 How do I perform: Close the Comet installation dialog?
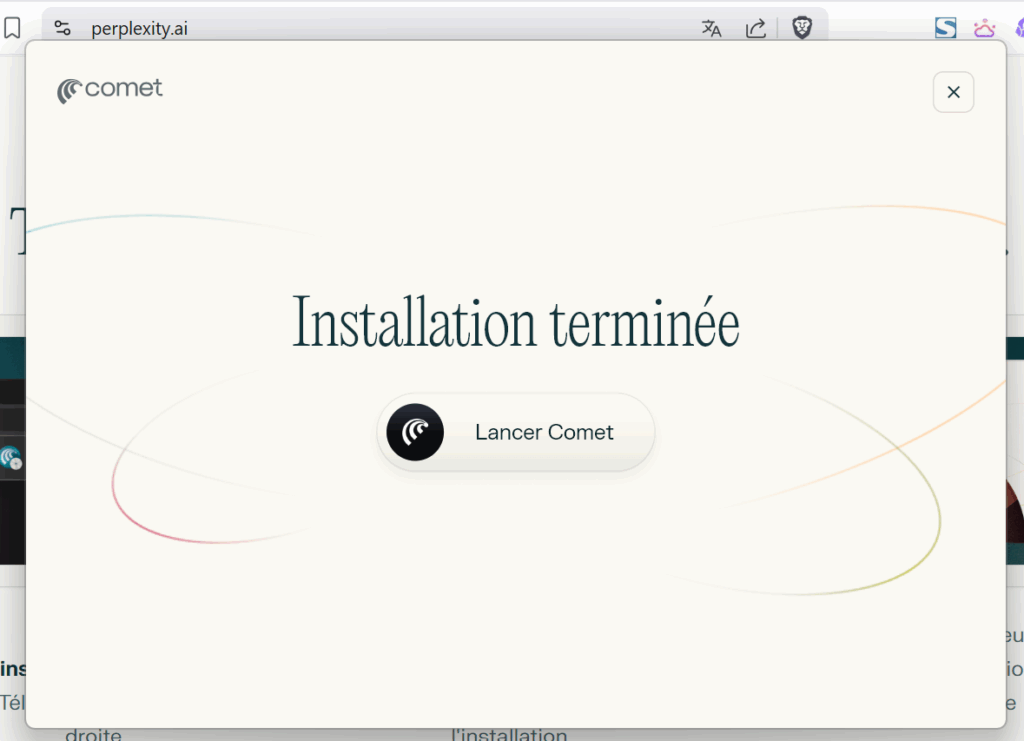pyautogui.click(x=953, y=92)
